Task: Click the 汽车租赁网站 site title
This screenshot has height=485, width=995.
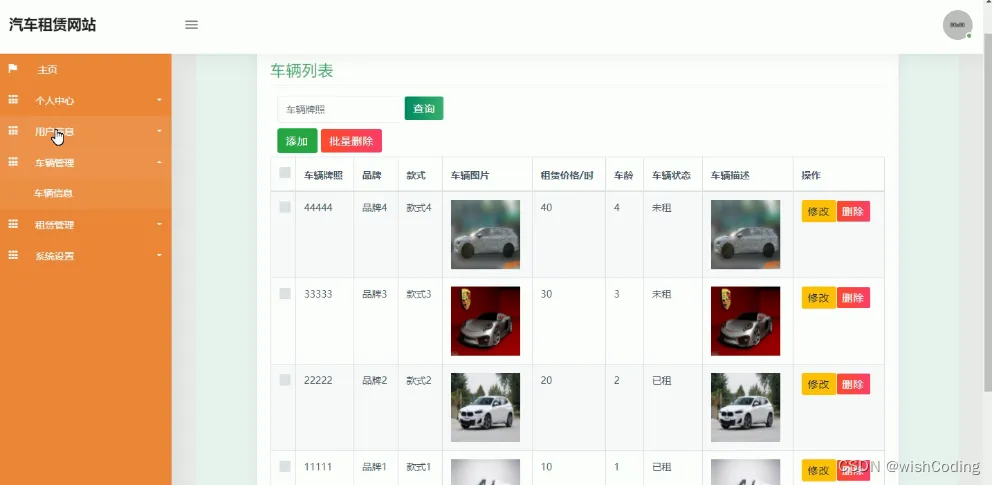Action: click(52, 25)
